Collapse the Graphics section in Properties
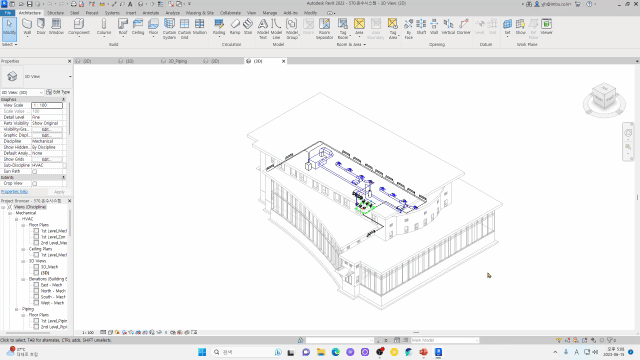Image resolution: width=640 pixels, height=360 pixels. 63,99
